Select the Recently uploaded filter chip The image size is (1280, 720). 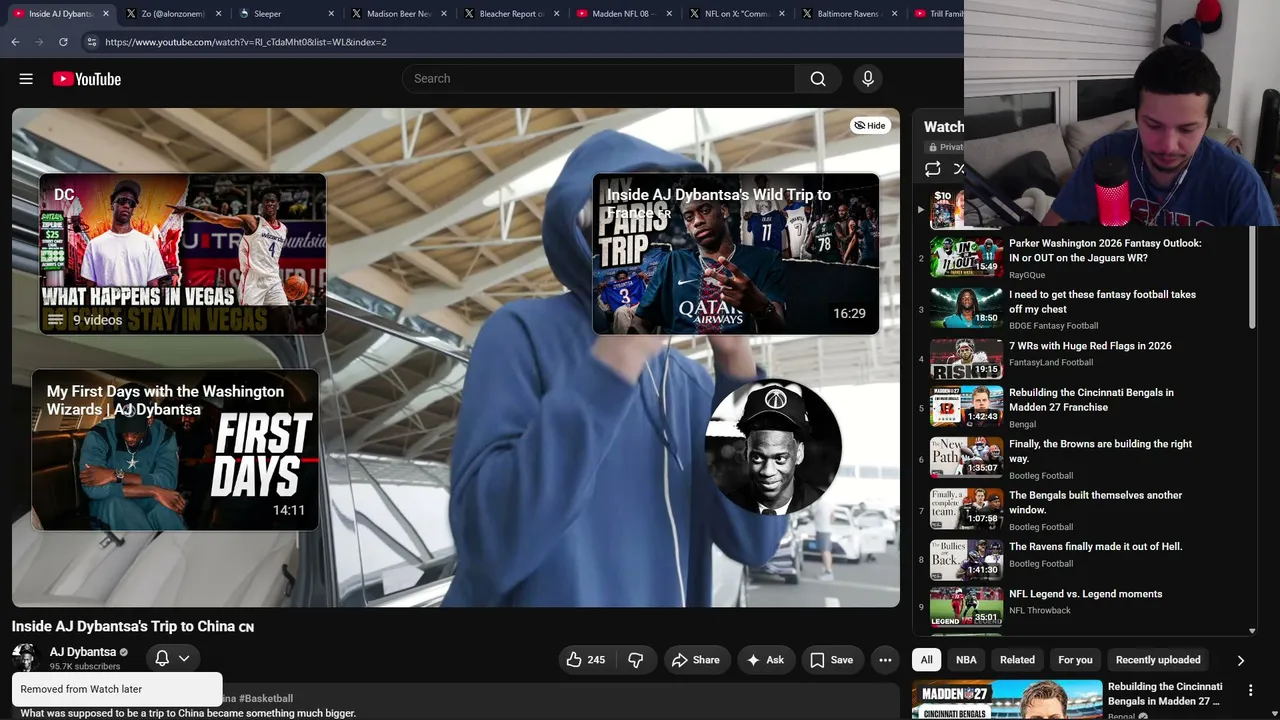(1158, 660)
